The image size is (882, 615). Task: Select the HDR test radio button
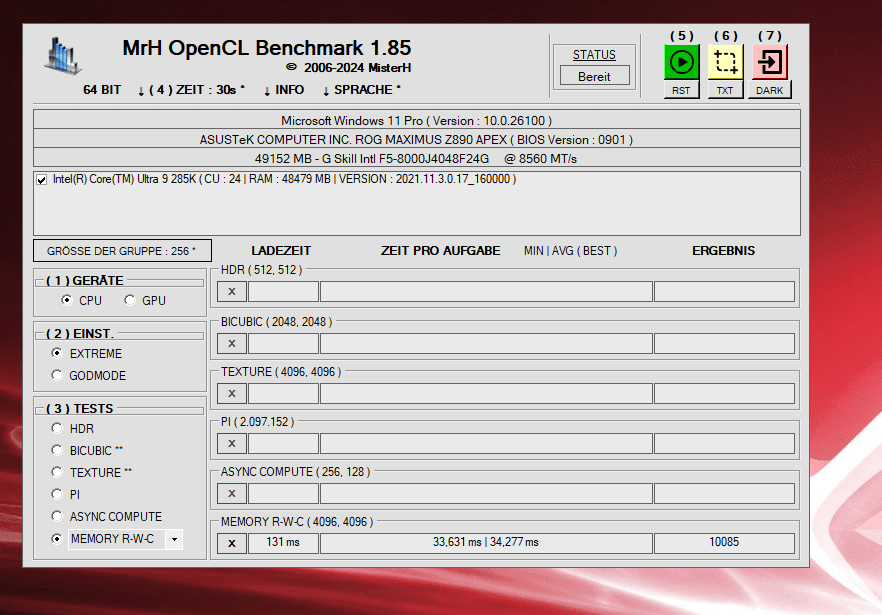(57, 428)
